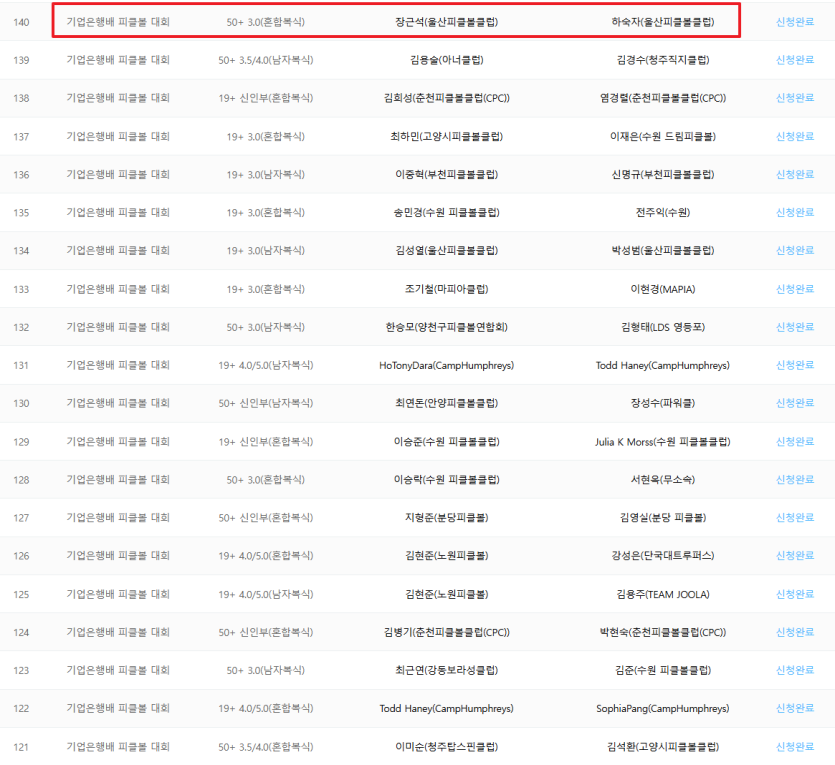The height and width of the screenshot is (765, 835).
Task: Click the 기업은행배 피클볼 대회 cell in row 138
Action: tap(118, 98)
